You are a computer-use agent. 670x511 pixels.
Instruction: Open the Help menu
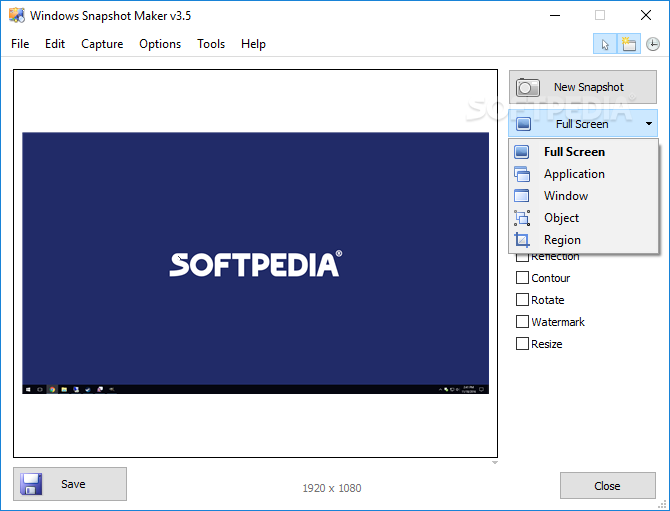click(253, 44)
